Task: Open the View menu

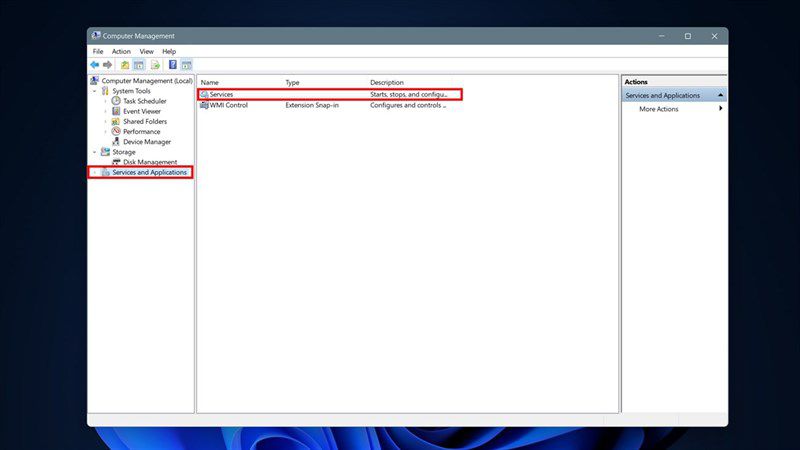Action: [146, 52]
